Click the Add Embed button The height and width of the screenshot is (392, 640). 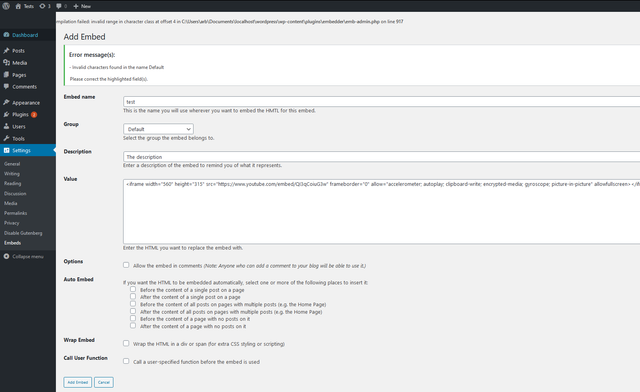click(78, 382)
